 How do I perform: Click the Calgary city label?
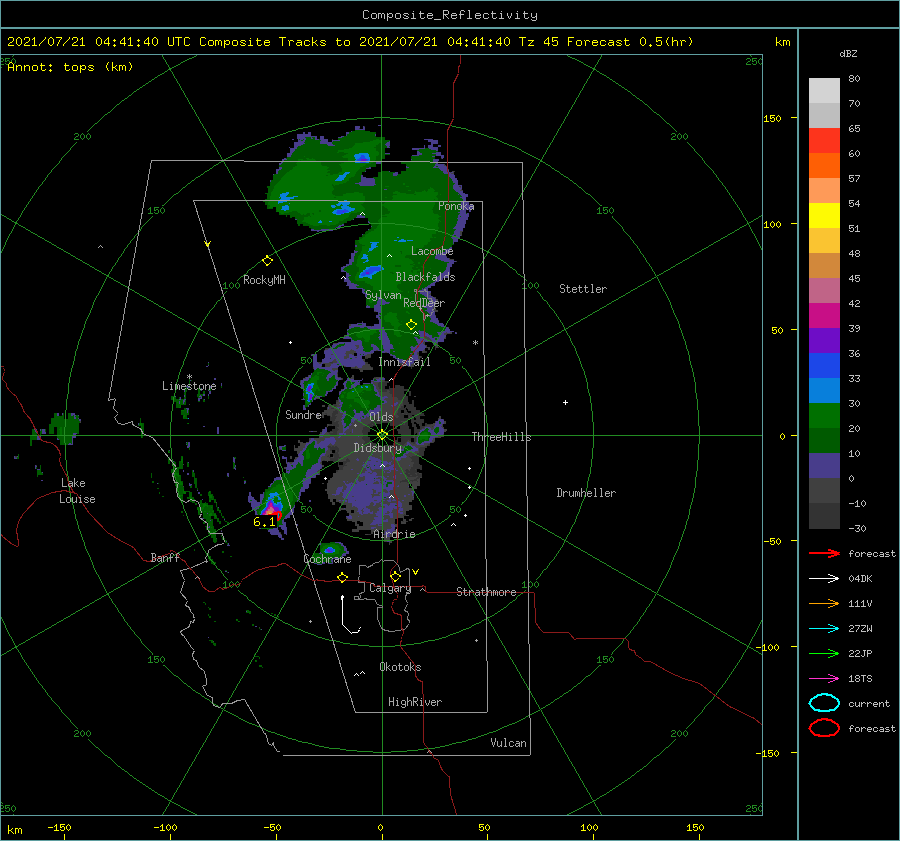tap(390, 588)
